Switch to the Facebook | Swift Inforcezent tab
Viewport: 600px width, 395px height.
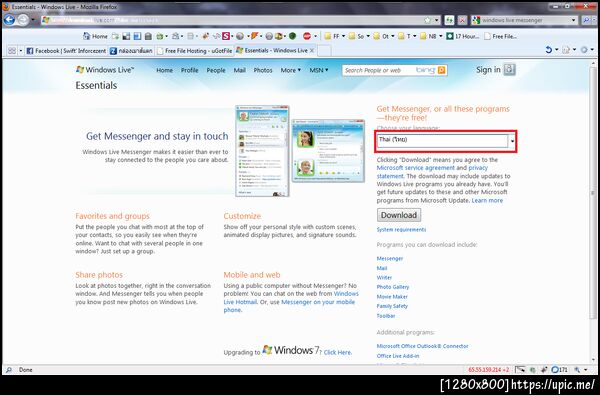[x=66, y=51]
